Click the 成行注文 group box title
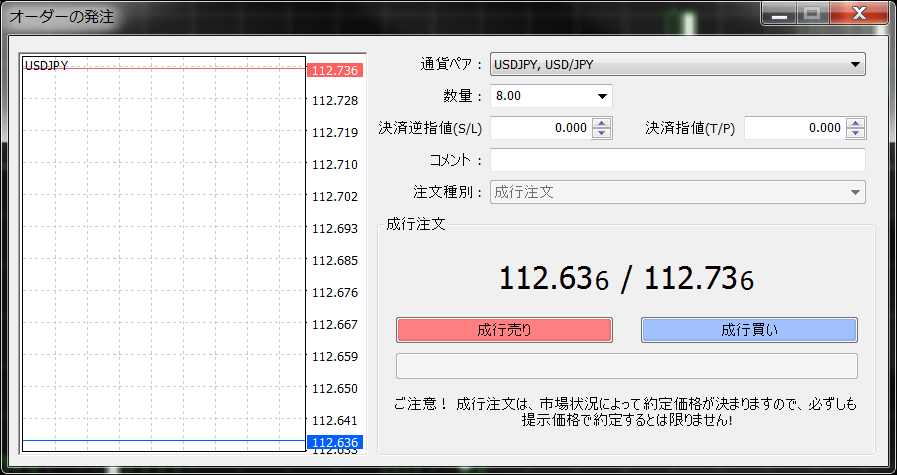Viewport: 897px width, 475px height. pyautogui.click(x=416, y=224)
